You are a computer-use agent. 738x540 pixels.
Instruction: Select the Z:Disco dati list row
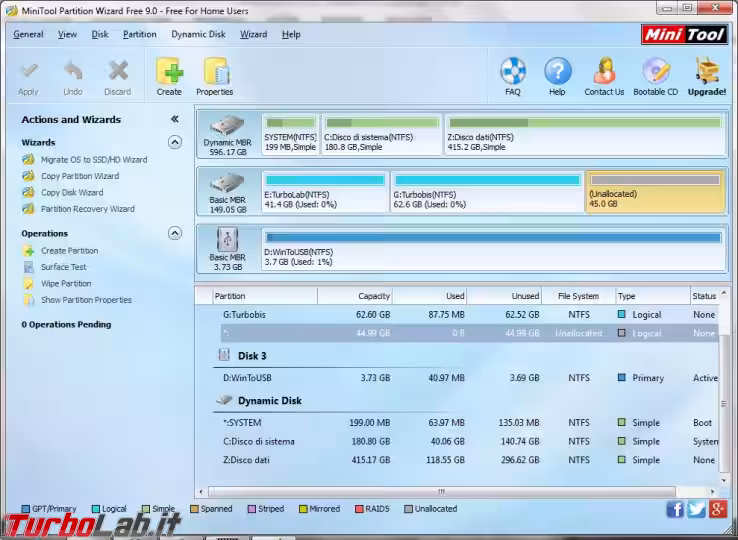point(469,460)
